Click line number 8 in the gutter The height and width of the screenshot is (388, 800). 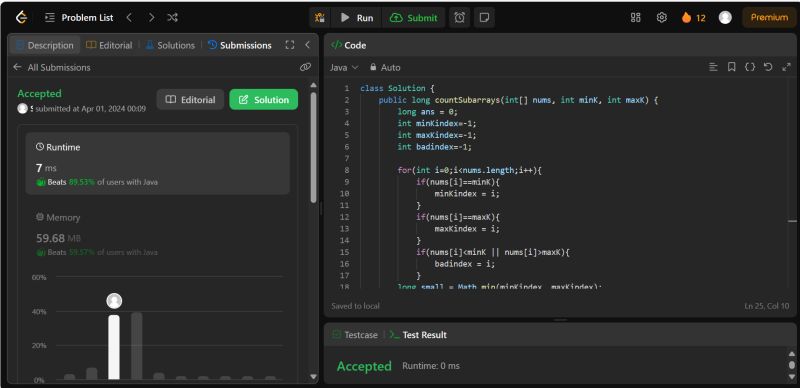347,171
